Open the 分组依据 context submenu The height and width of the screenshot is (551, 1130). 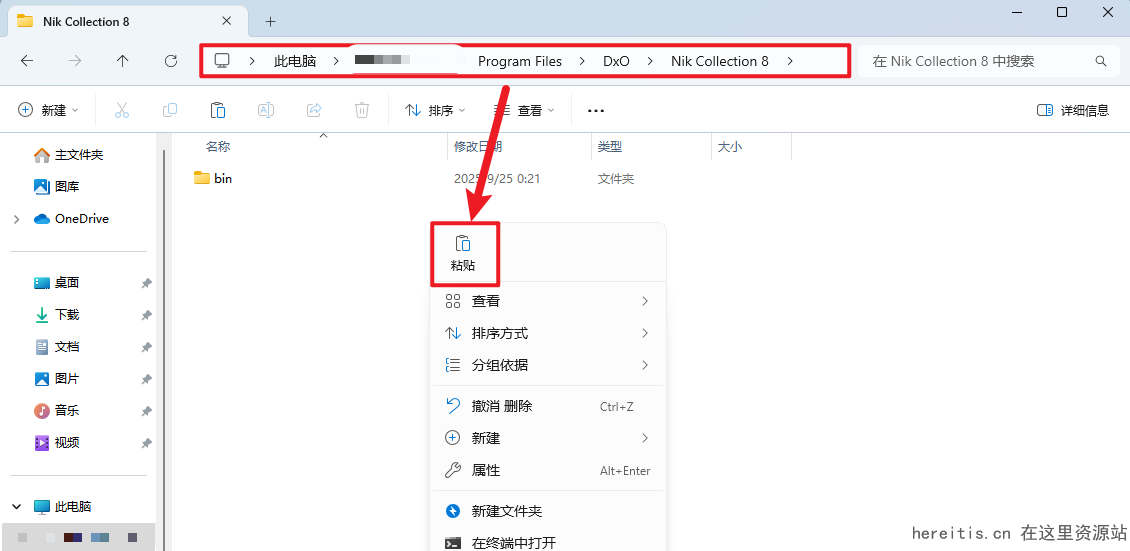[548, 365]
